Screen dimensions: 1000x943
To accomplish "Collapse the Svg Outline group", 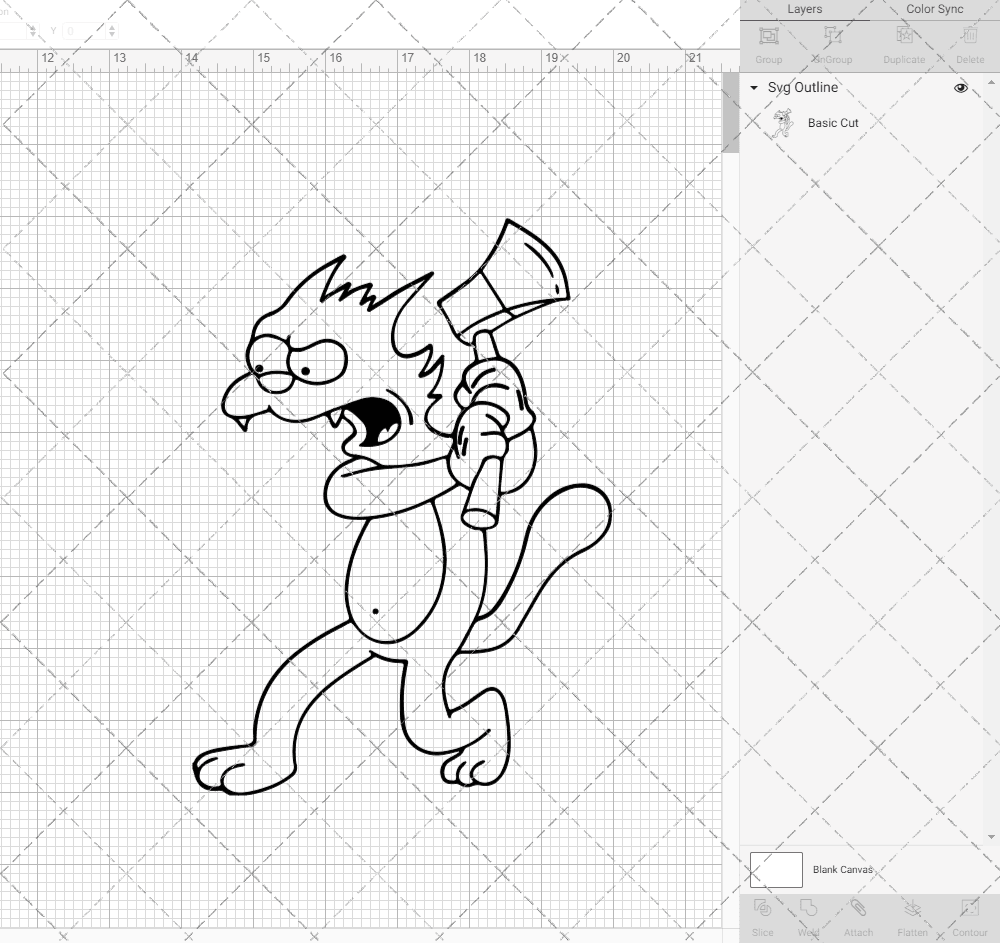I will [753, 88].
